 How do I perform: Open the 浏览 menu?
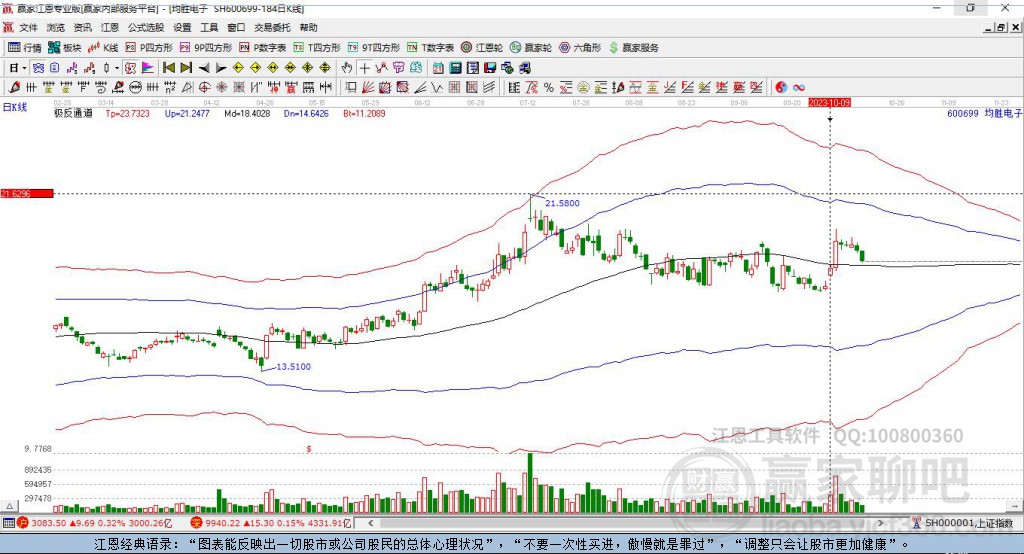(56, 27)
